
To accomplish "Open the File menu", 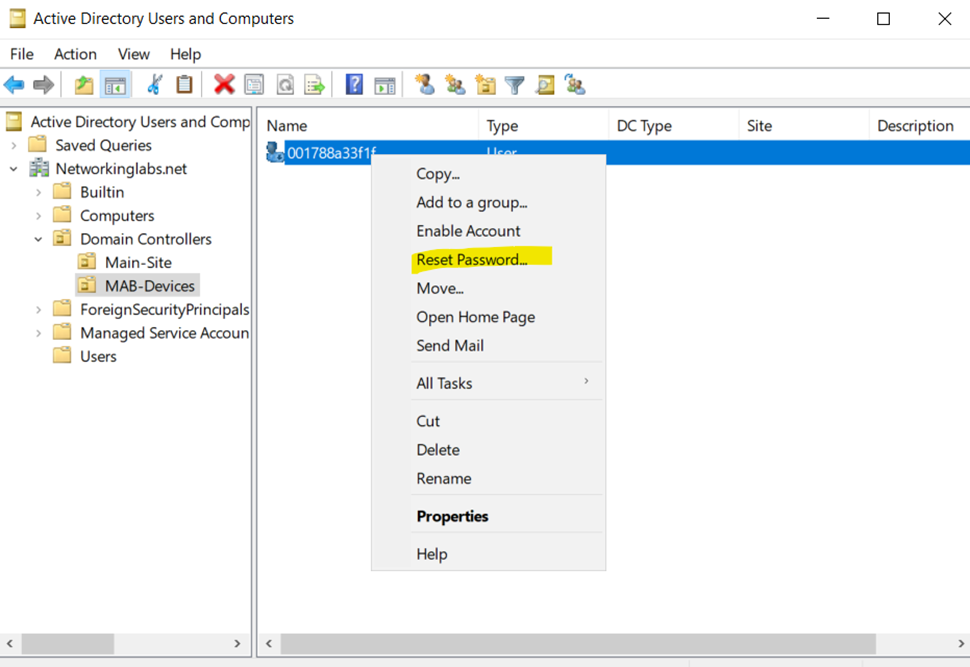I will 22,54.
